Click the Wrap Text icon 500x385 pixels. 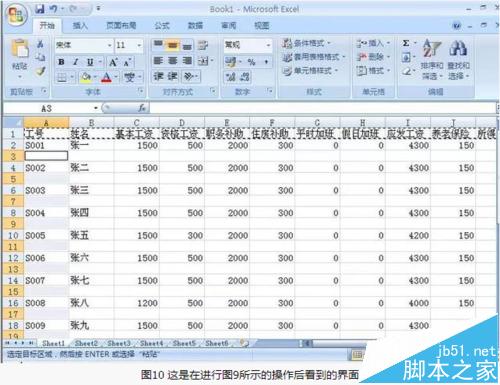(x=203, y=45)
